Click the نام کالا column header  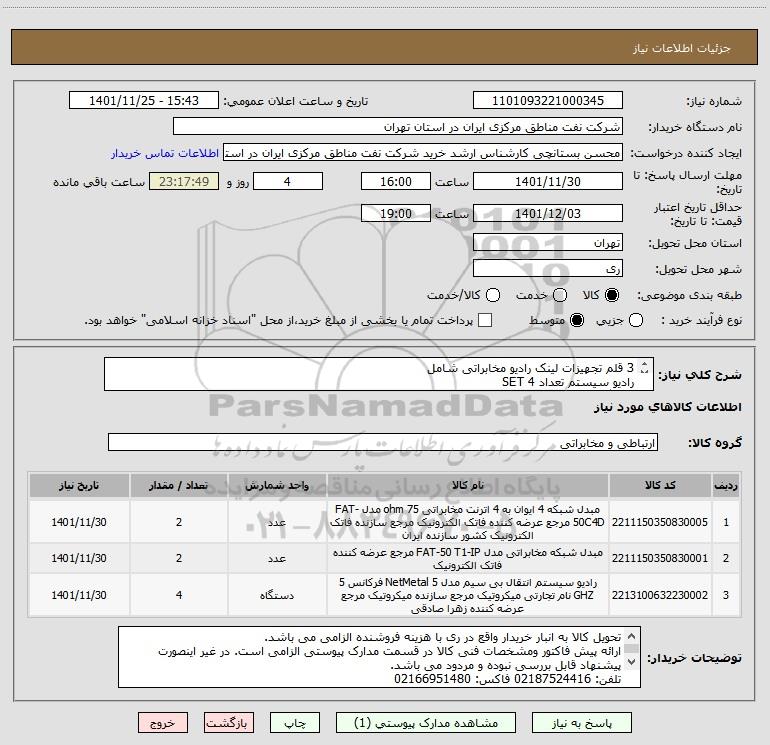pyautogui.click(x=468, y=485)
